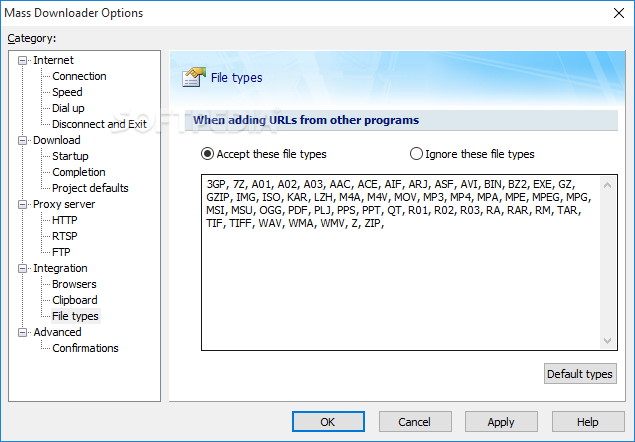
Task: Go to Speed settings
Action: [67, 92]
